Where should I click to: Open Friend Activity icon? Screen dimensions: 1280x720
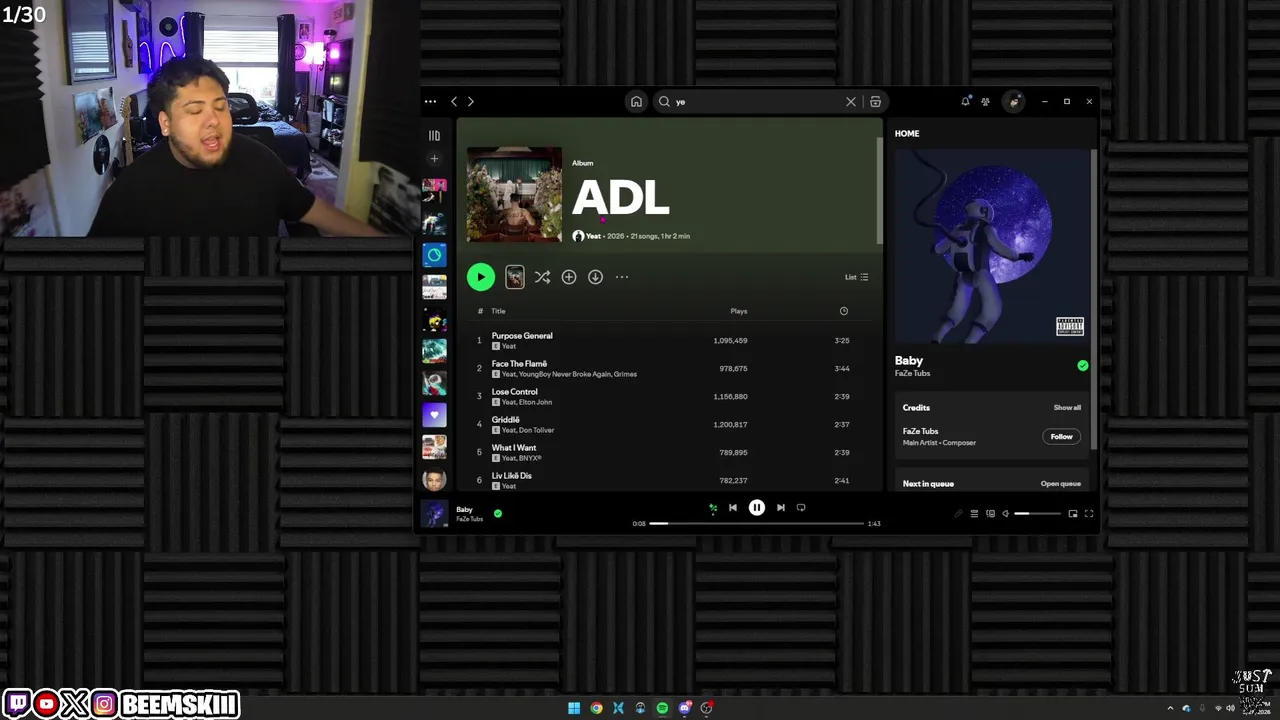pyautogui.click(x=986, y=101)
